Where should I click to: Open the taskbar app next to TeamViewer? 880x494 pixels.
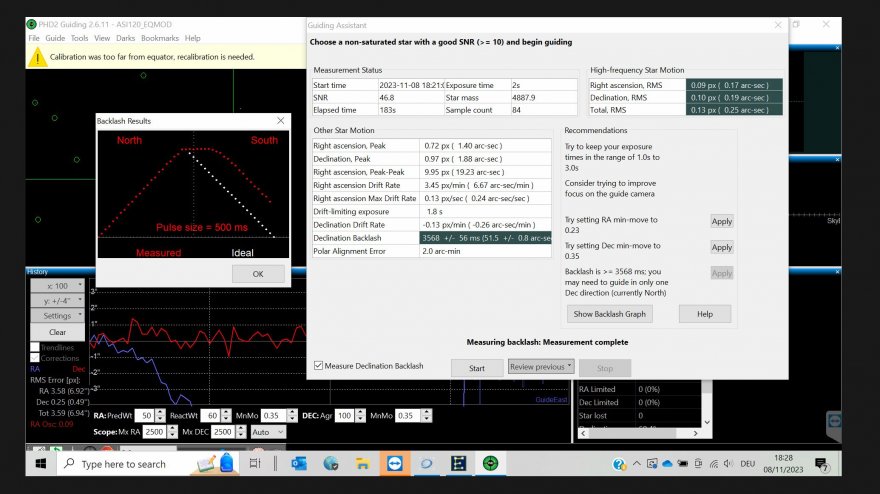click(427, 464)
